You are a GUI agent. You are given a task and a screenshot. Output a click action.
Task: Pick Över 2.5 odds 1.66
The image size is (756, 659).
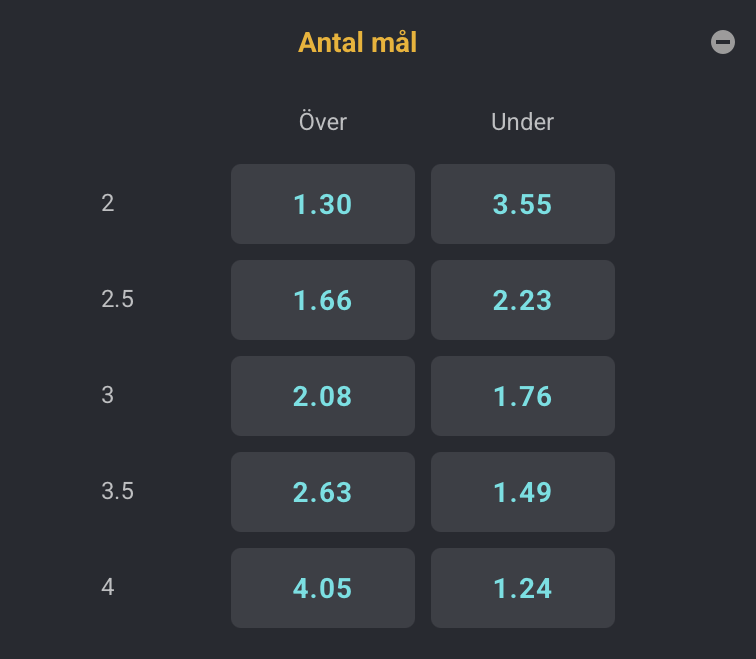(323, 300)
